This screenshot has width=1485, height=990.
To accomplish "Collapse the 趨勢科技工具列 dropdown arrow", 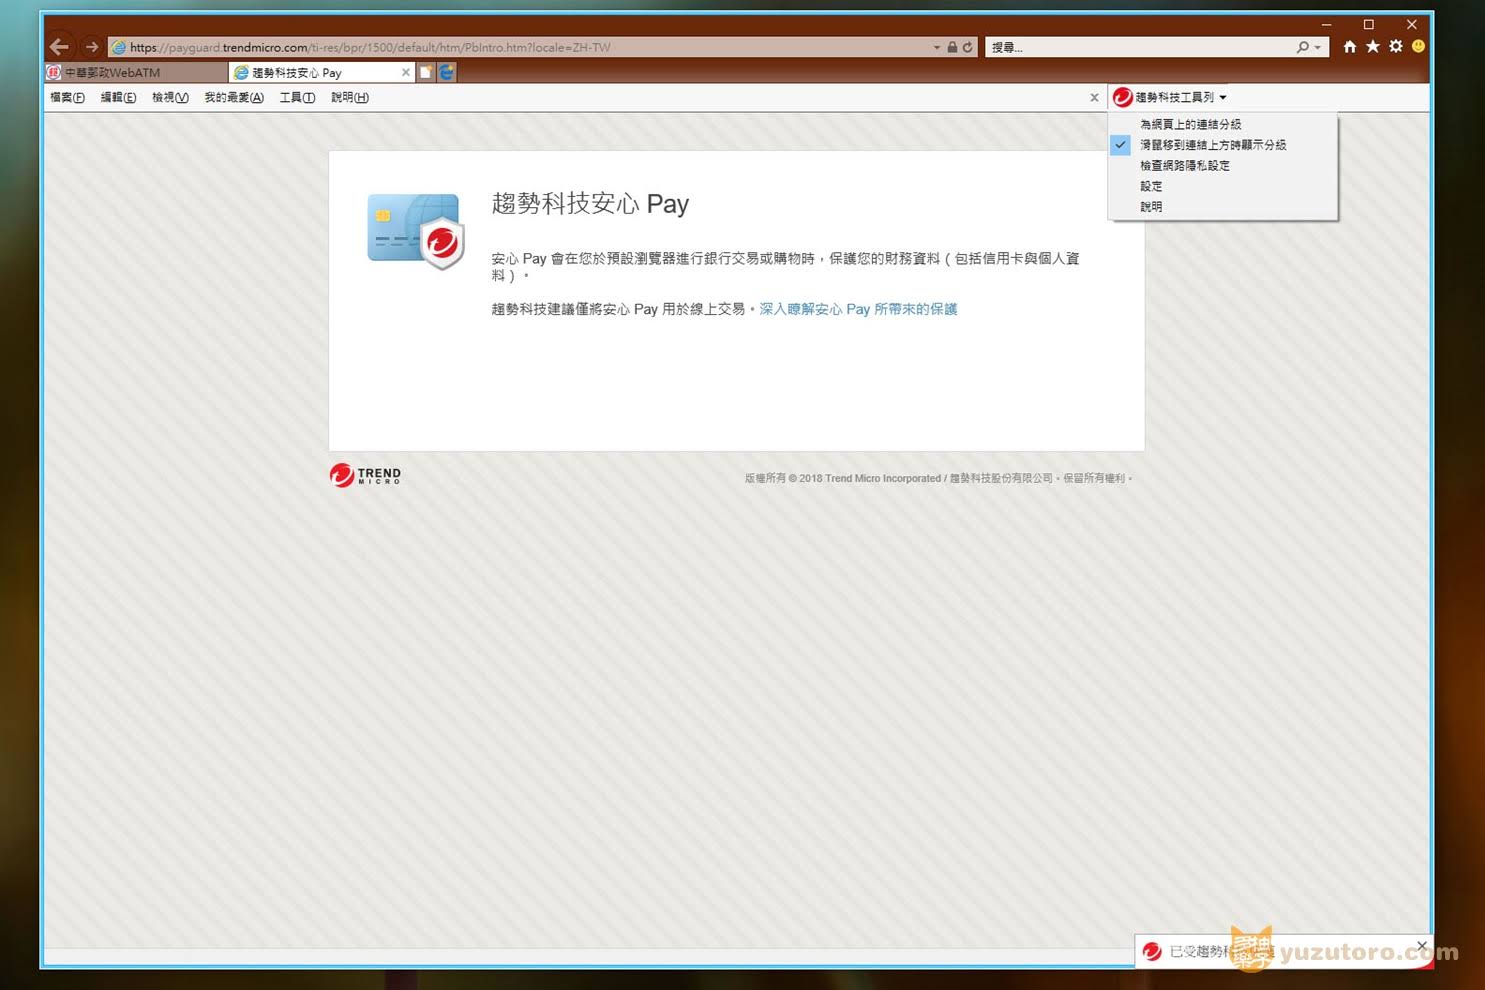I will tap(1223, 97).
